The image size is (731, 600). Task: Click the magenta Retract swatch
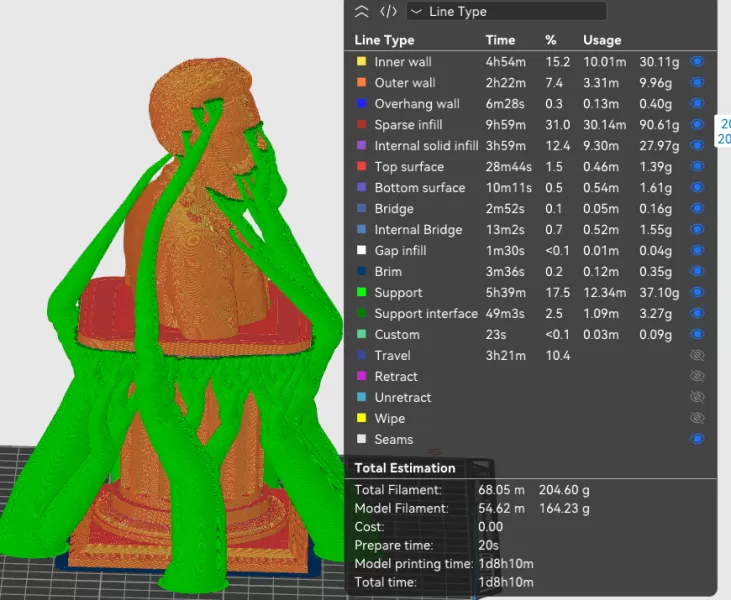(361, 376)
